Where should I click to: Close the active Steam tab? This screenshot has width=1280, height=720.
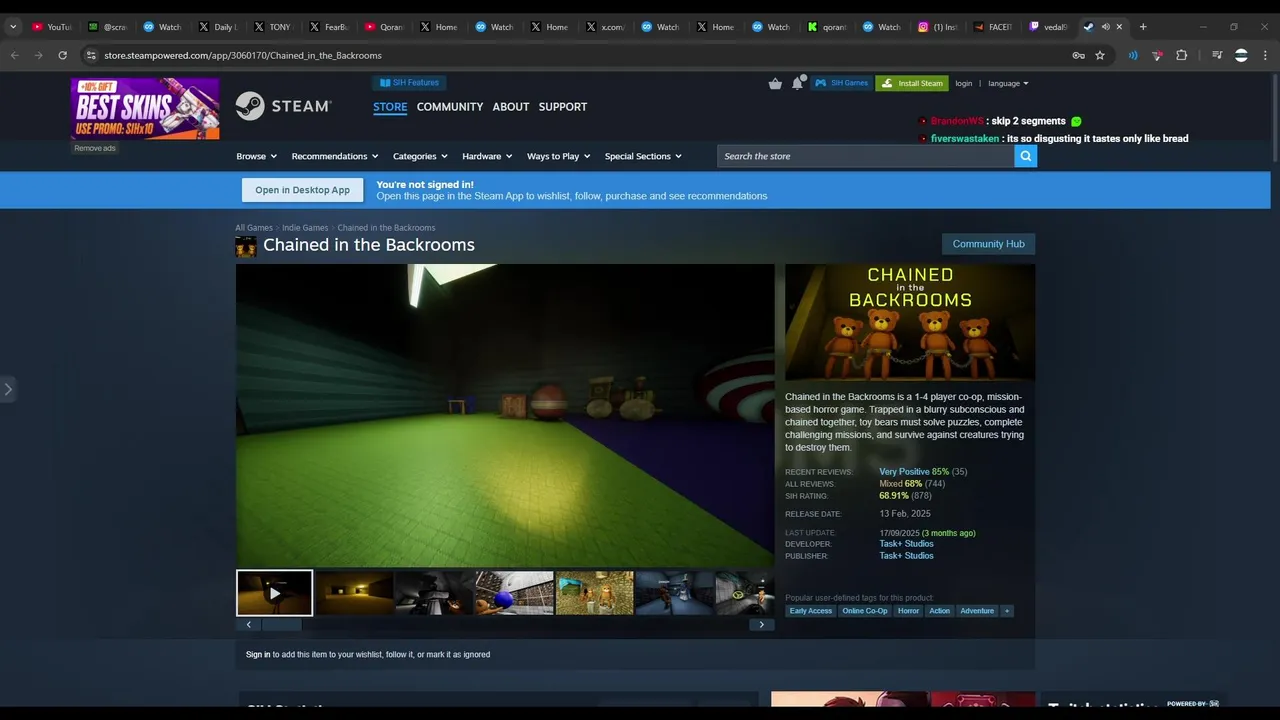click(x=1119, y=27)
